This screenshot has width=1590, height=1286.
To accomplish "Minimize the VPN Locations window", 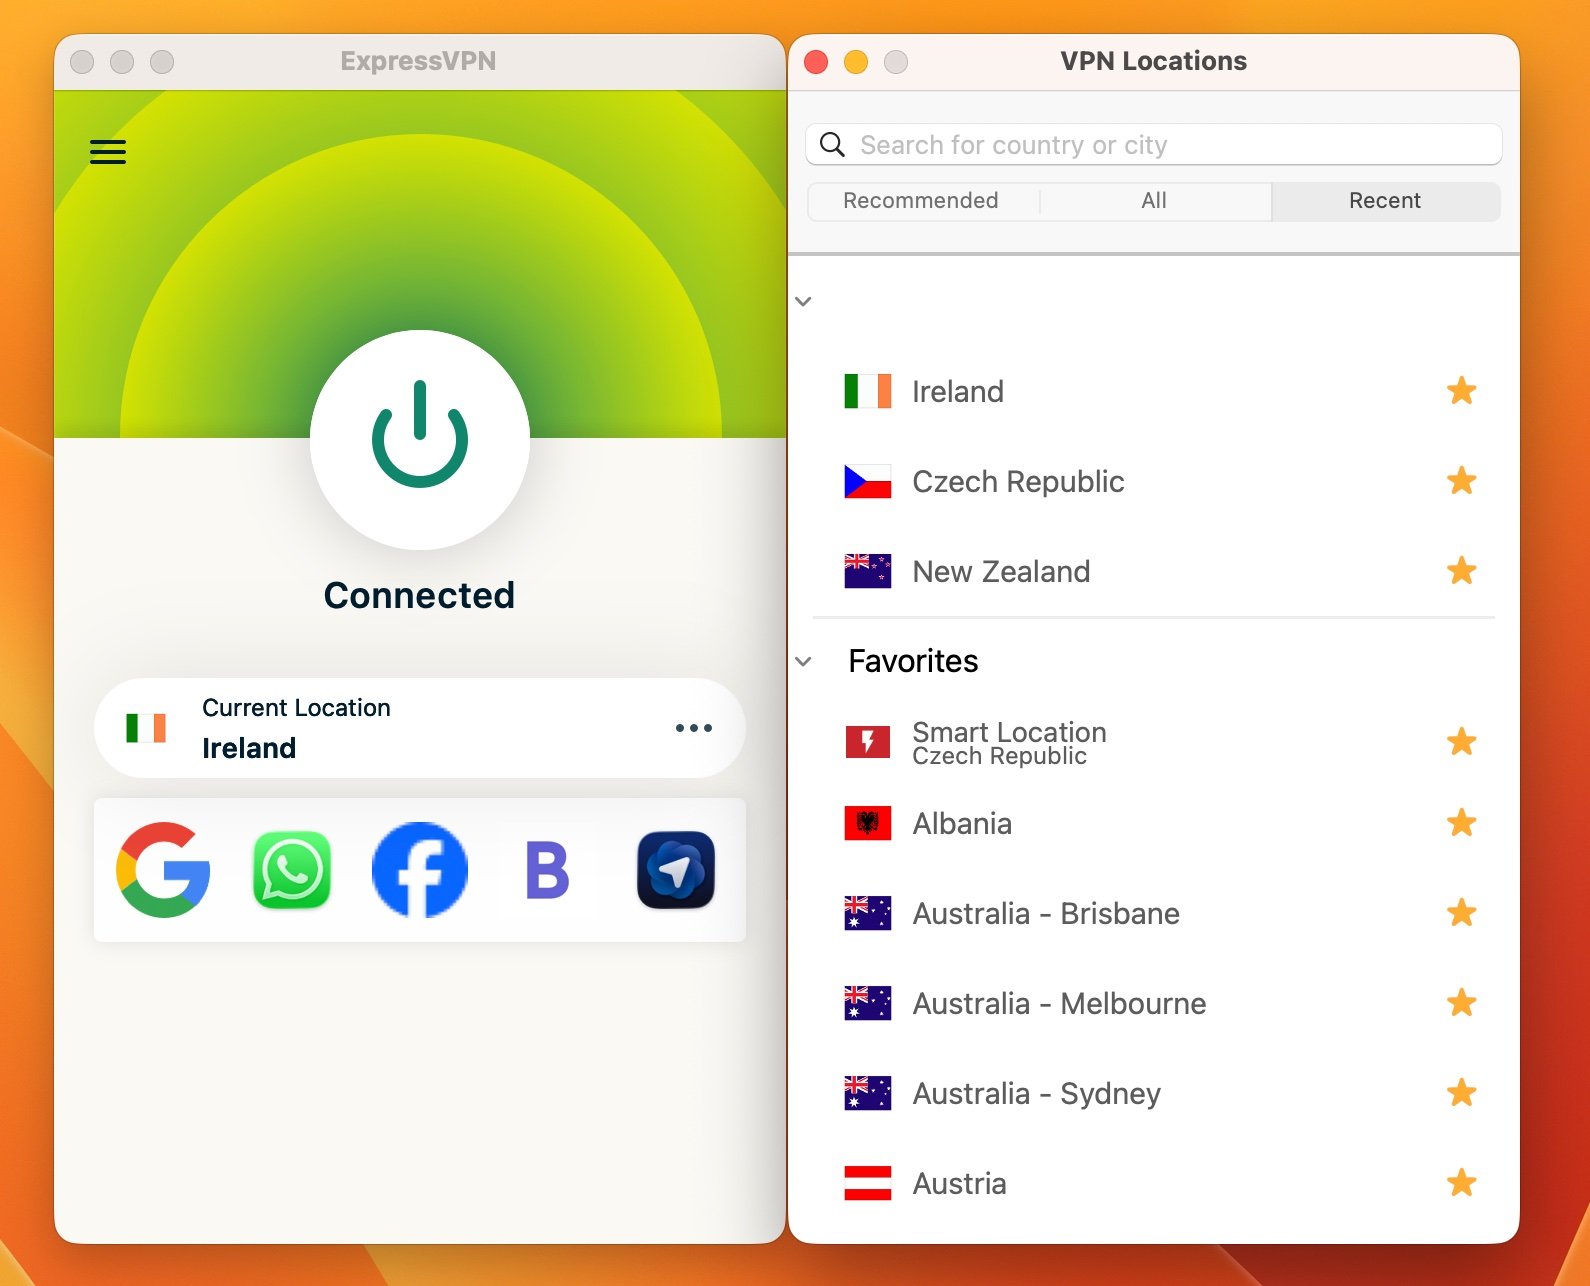I will pos(856,62).
